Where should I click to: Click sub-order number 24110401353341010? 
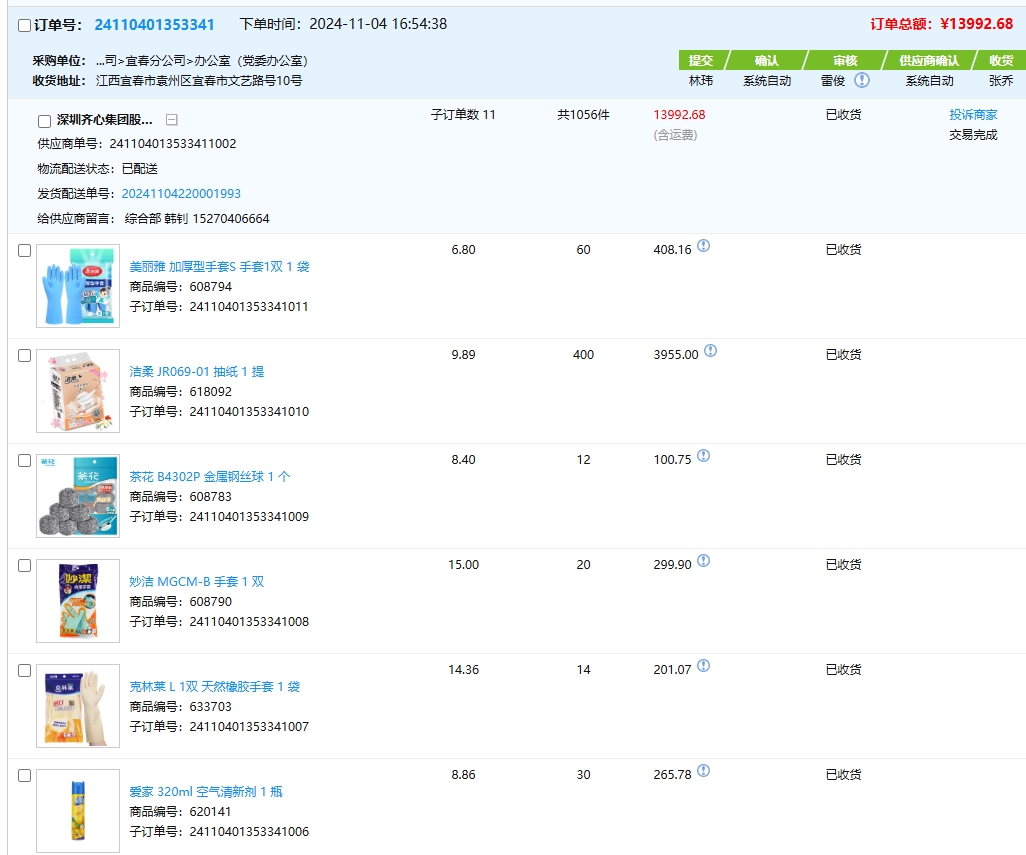[249, 411]
